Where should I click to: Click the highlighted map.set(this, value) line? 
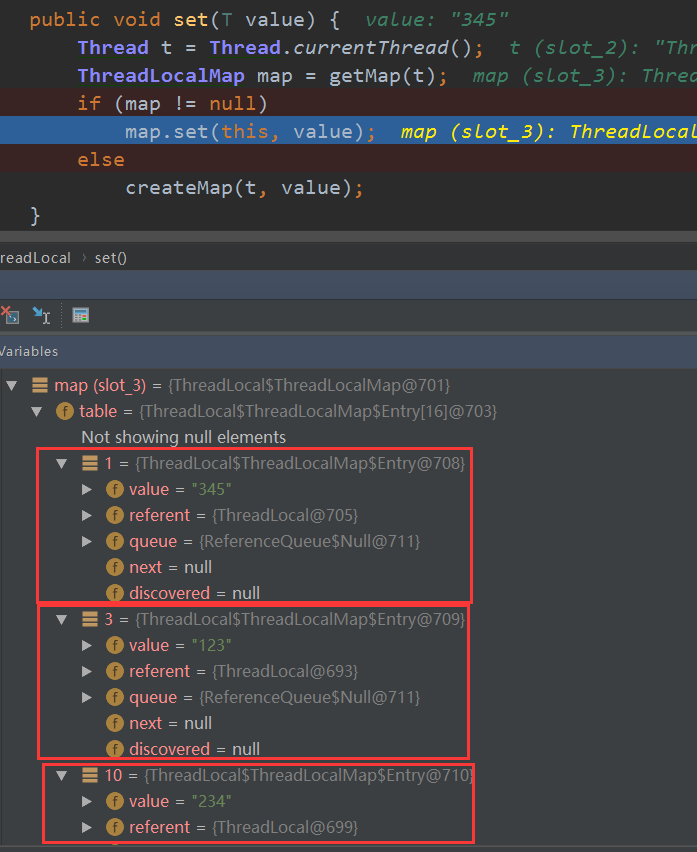pos(250,132)
